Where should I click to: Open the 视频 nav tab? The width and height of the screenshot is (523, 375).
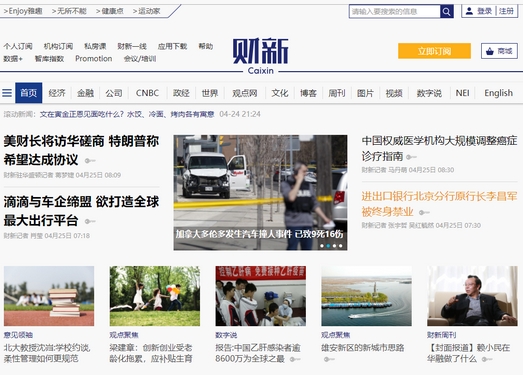[394, 93]
